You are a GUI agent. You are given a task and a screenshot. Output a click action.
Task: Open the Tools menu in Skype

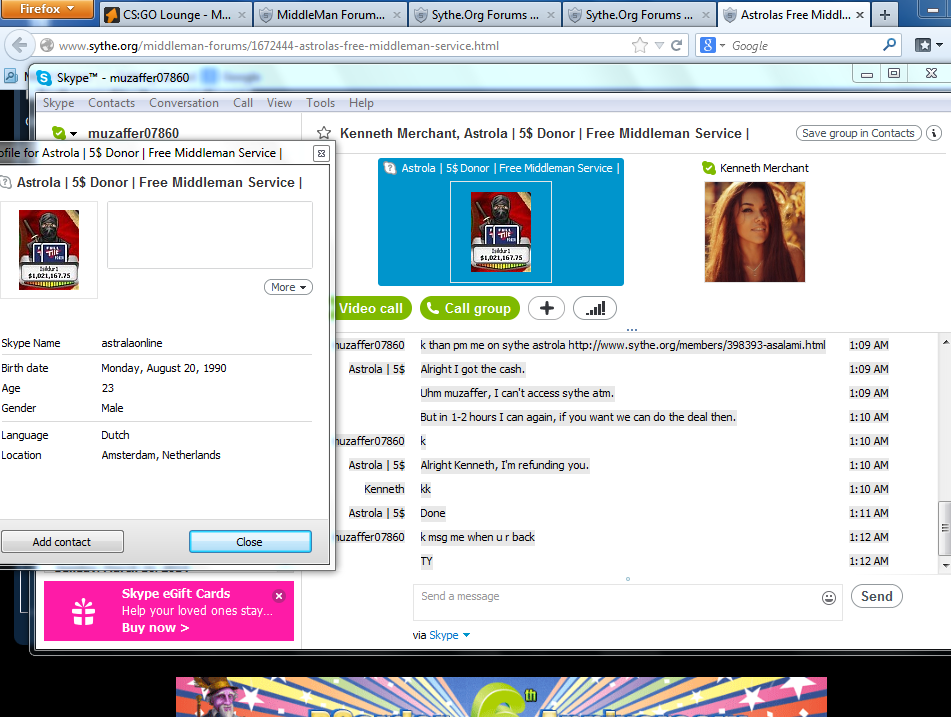320,103
